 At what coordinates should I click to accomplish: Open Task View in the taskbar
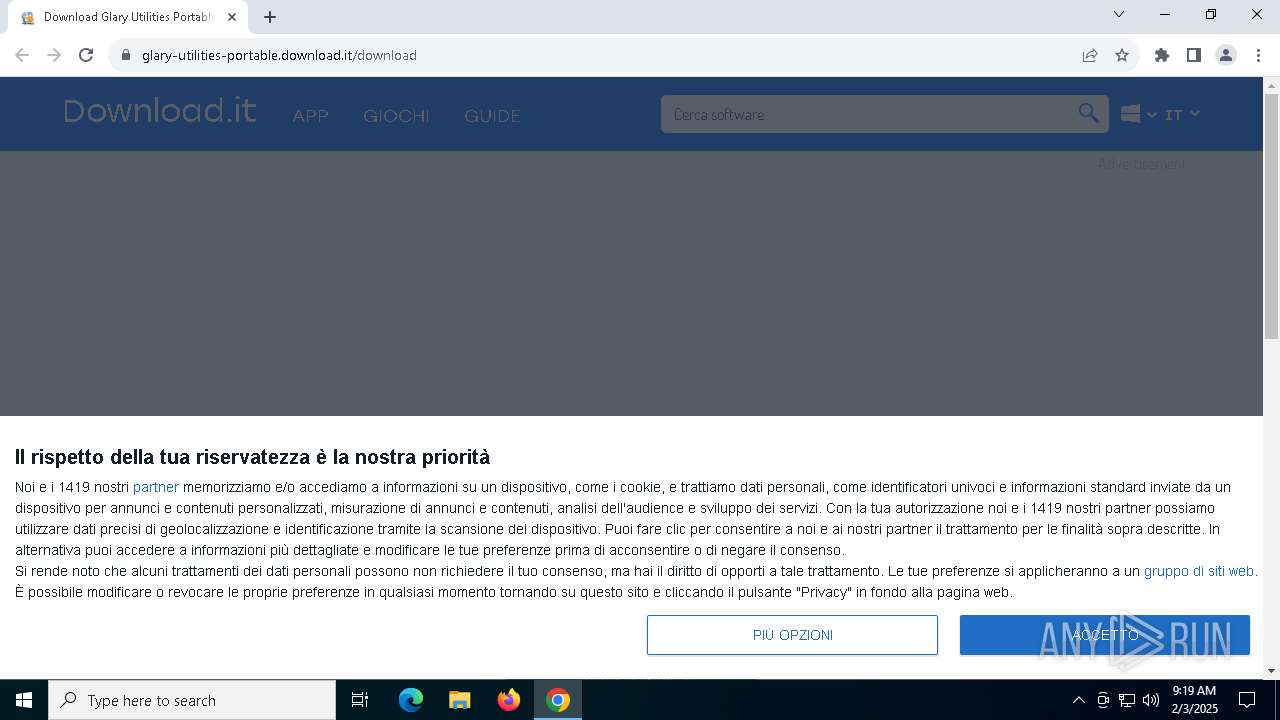click(x=360, y=700)
